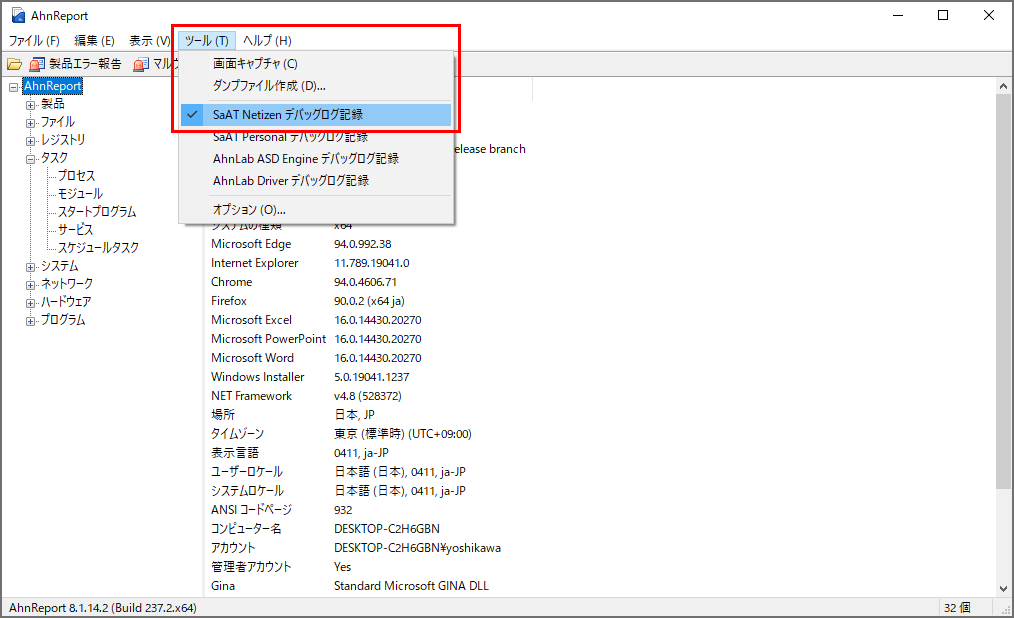Click the vertical scrollbar thumb
Image resolution: width=1014 pixels, height=618 pixels.
point(1003,291)
